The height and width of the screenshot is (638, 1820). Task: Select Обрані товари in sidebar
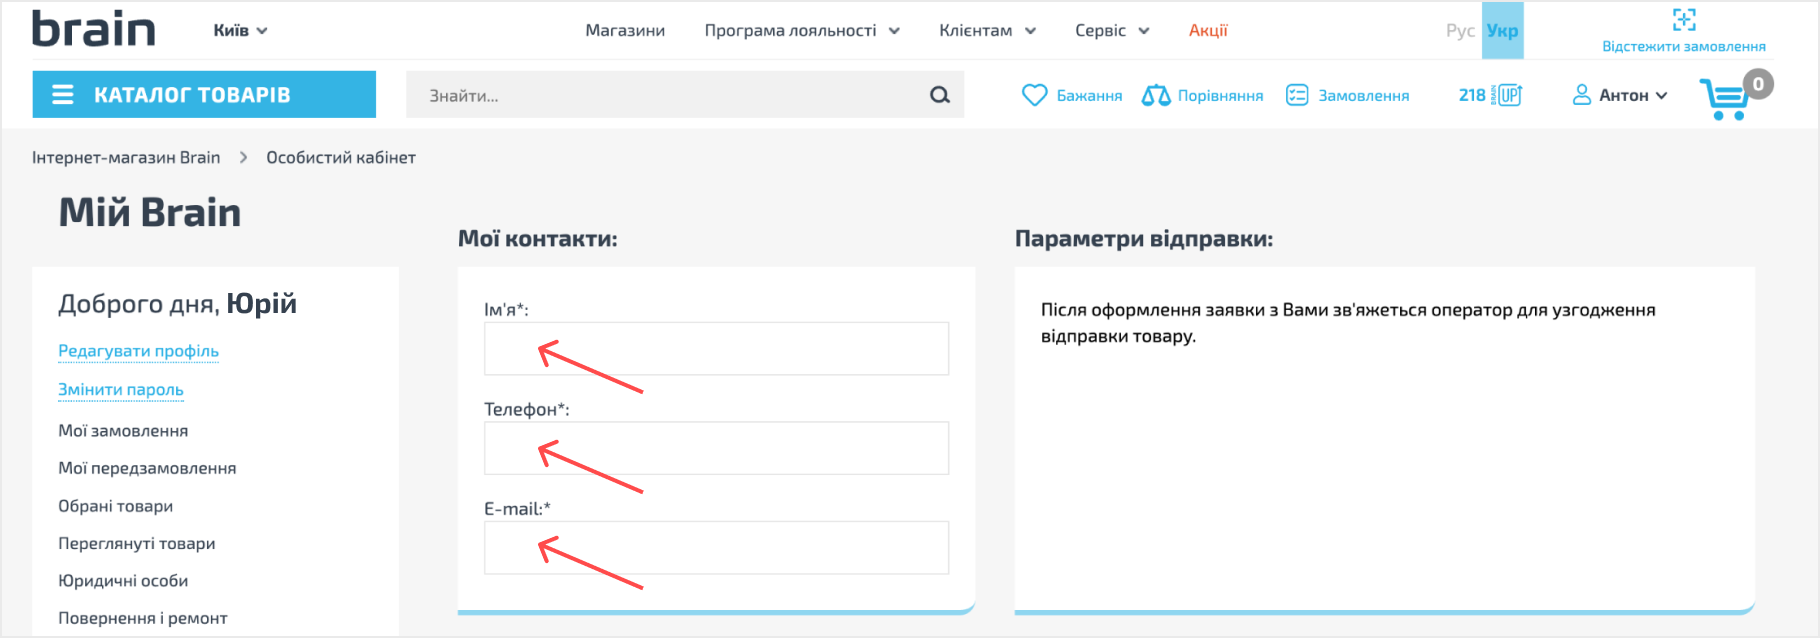pyautogui.click(x=115, y=506)
